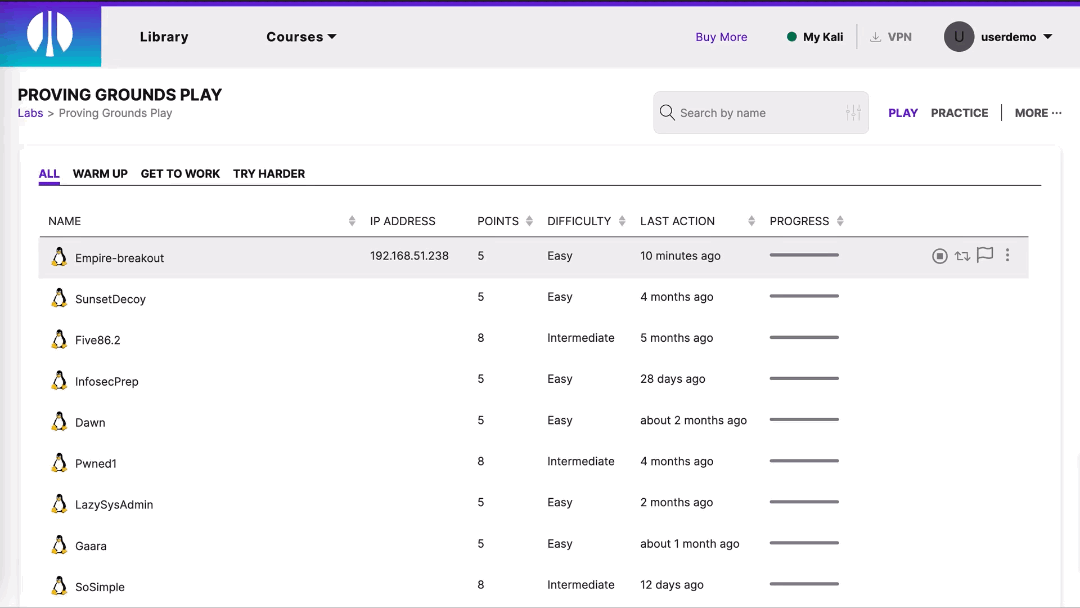Open the MORE menu
Viewport: 1080px width, 608px height.
point(1037,112)
